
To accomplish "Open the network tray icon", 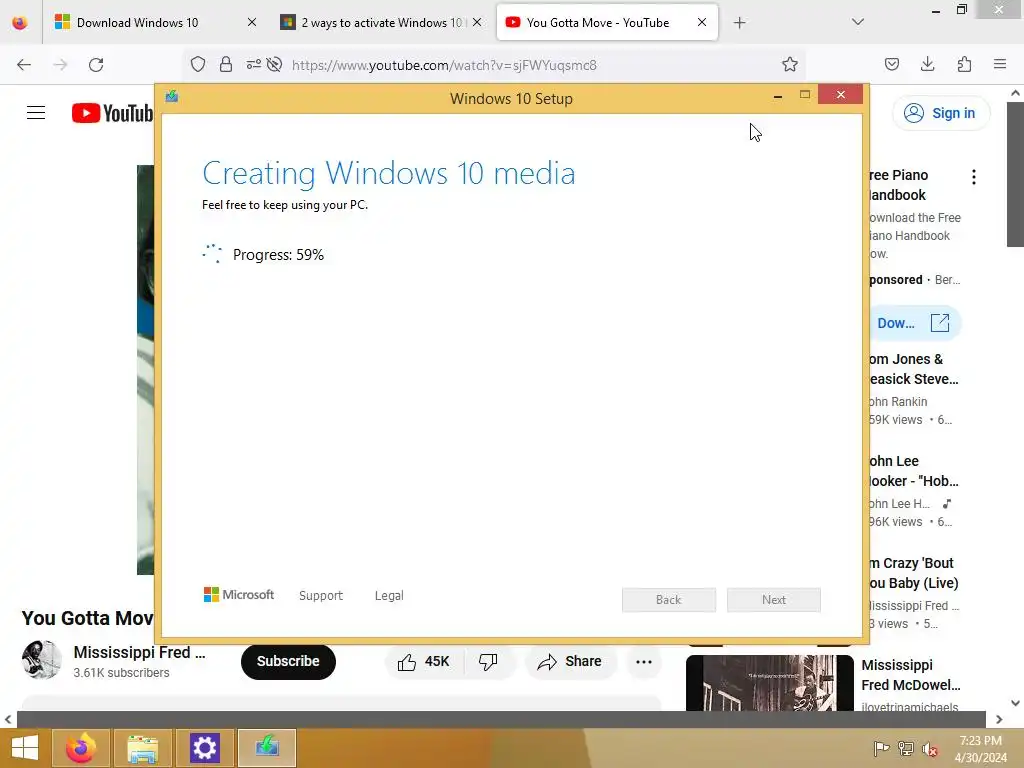I will [x=906, y=748].
